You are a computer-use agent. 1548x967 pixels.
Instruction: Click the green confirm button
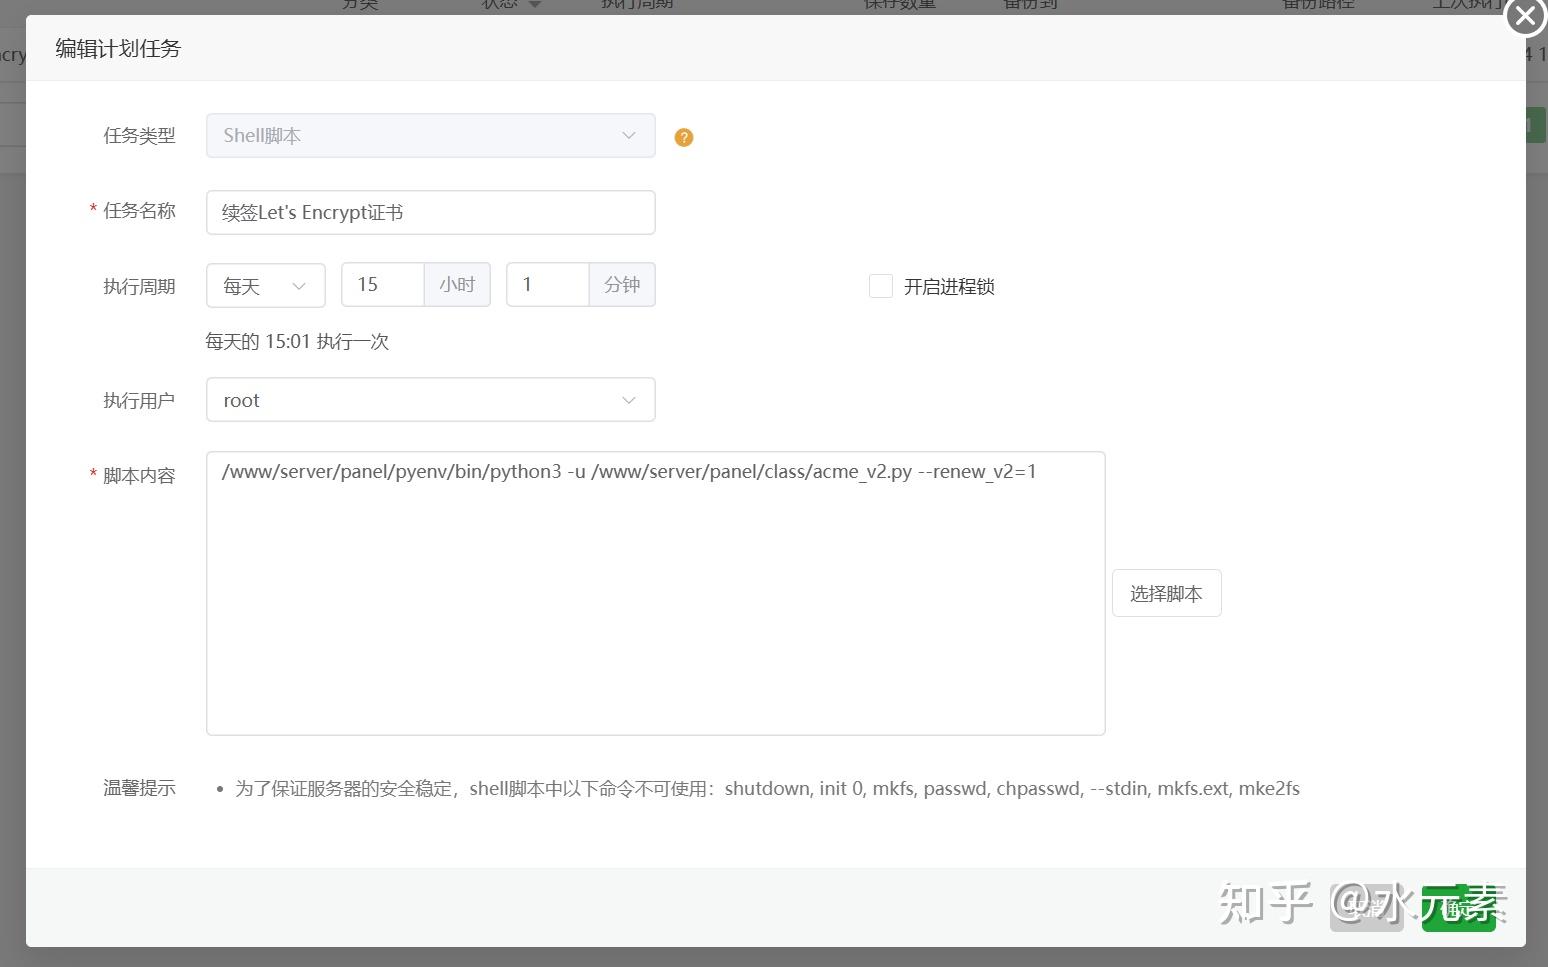(1458, 908)
